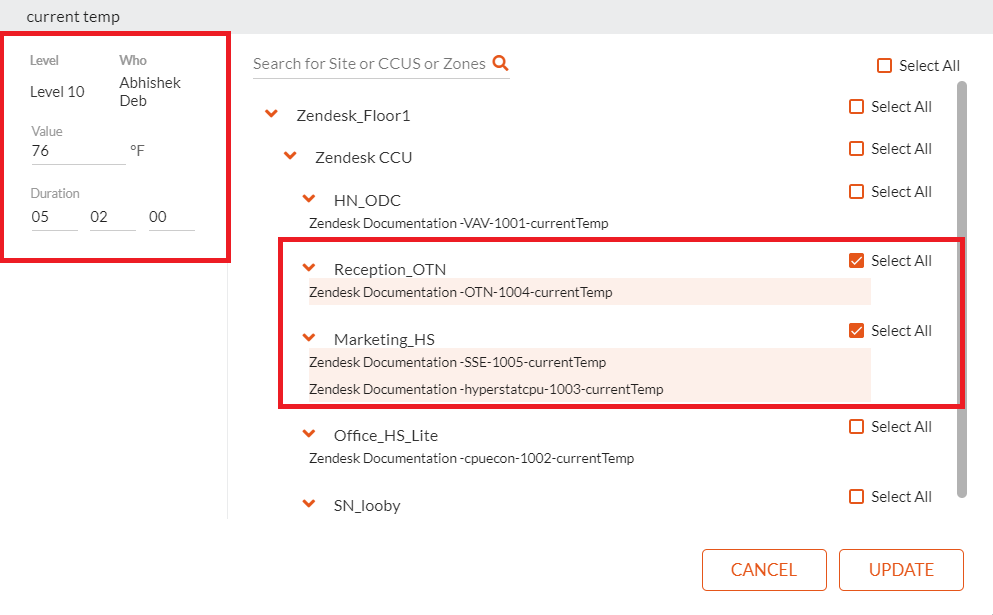The image size is (993, 615).
Task: Collapse the HN_ODC zone chevron
Action: (309, 198)
